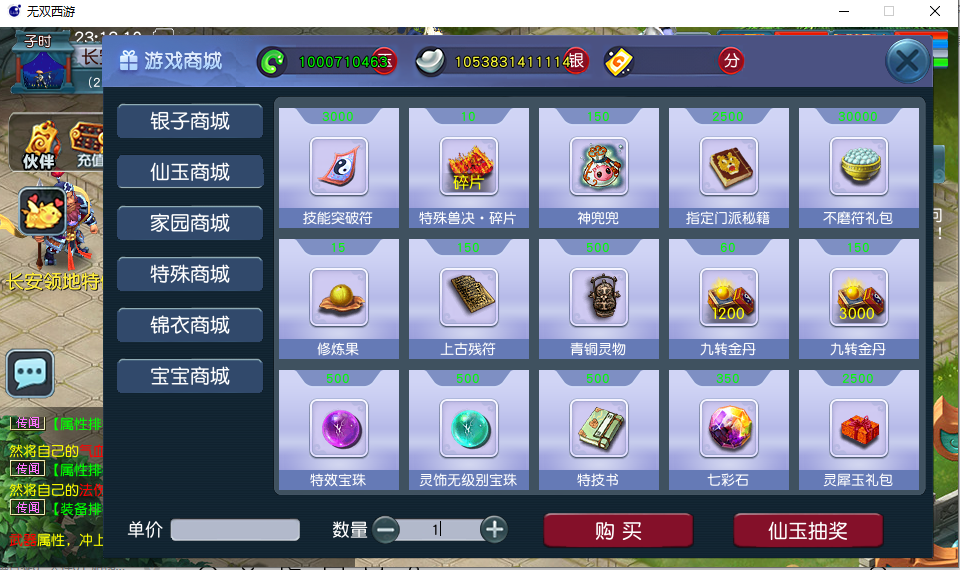Choose the 灵犀玉礼包 gift box
The height and width of the screenshot is (570, 960).
click(858, 428)
